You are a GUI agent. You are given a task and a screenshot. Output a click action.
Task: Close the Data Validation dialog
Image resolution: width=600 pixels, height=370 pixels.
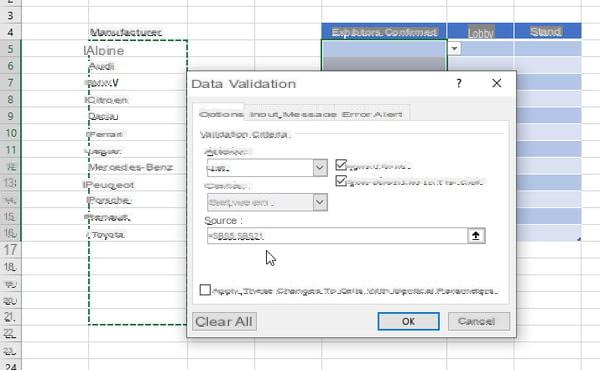pos(496,83)
